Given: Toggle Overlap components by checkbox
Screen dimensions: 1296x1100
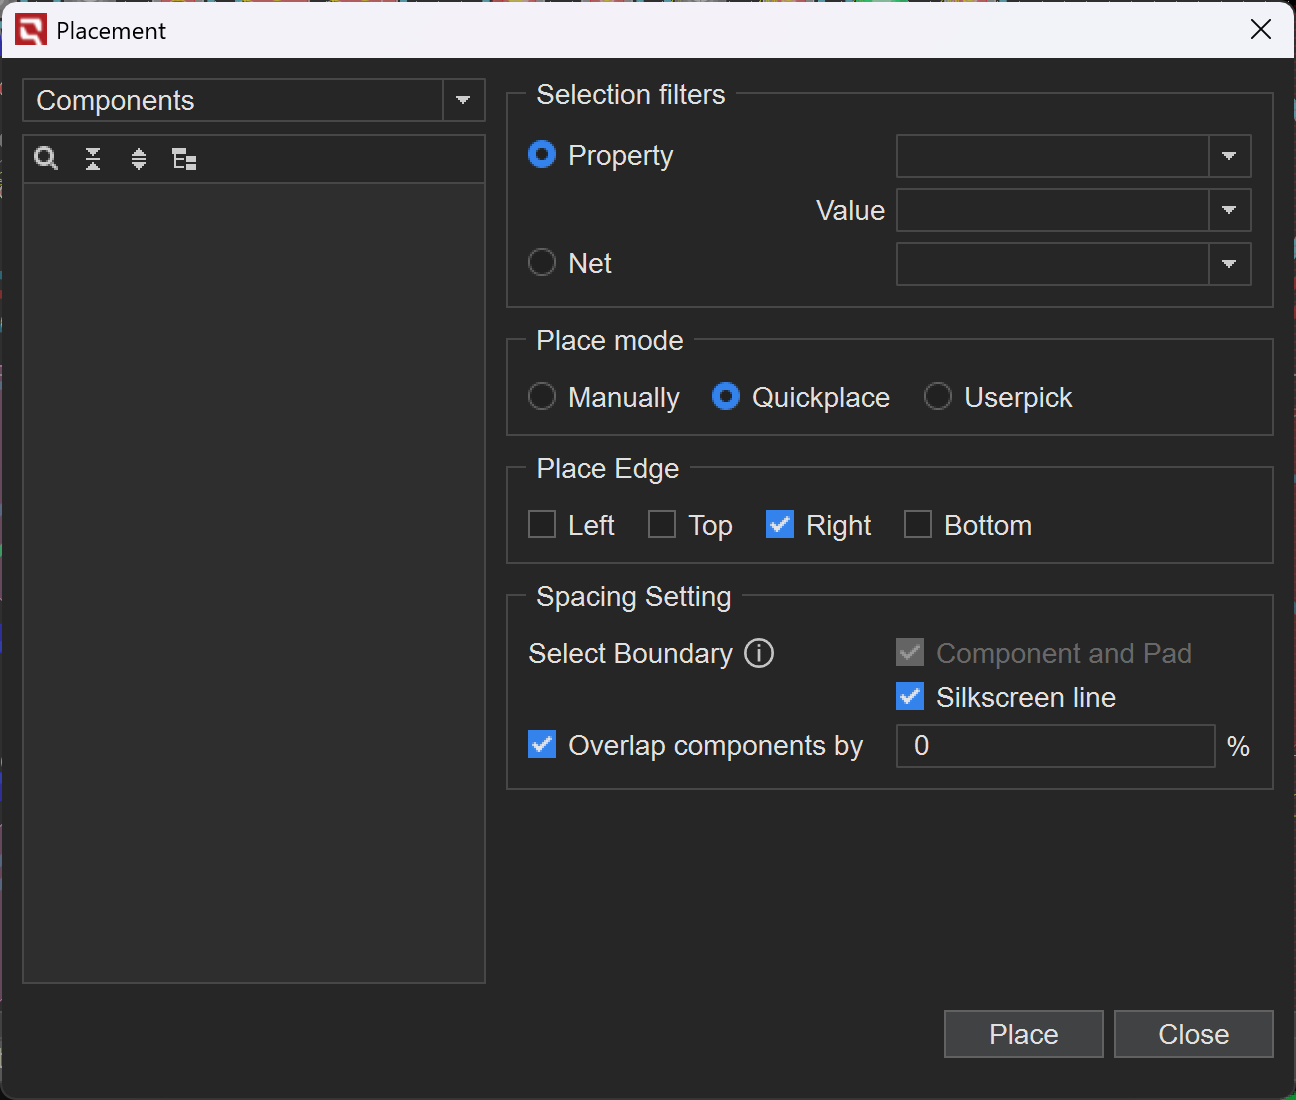Looking at the screenshot, I should pyautogui.click(x=542, y=745).
